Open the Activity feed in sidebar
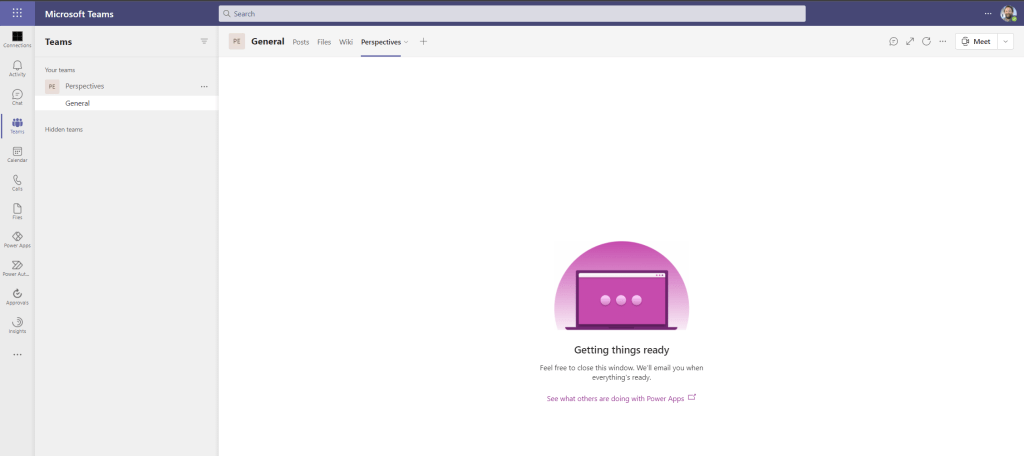This screenshot has height=456, width=1024. [x=17, y=68]
